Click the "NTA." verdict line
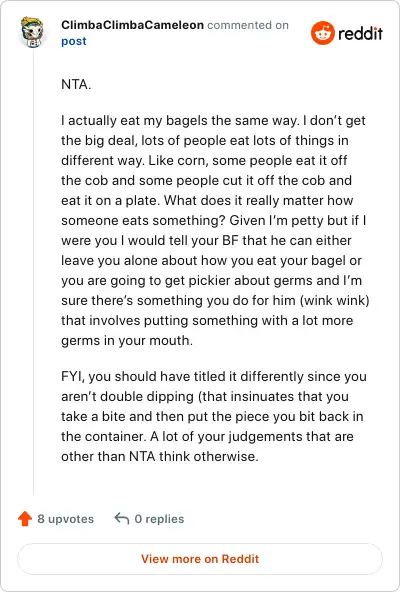The width and height of the screenshot is (400, 592). (76, 84)
